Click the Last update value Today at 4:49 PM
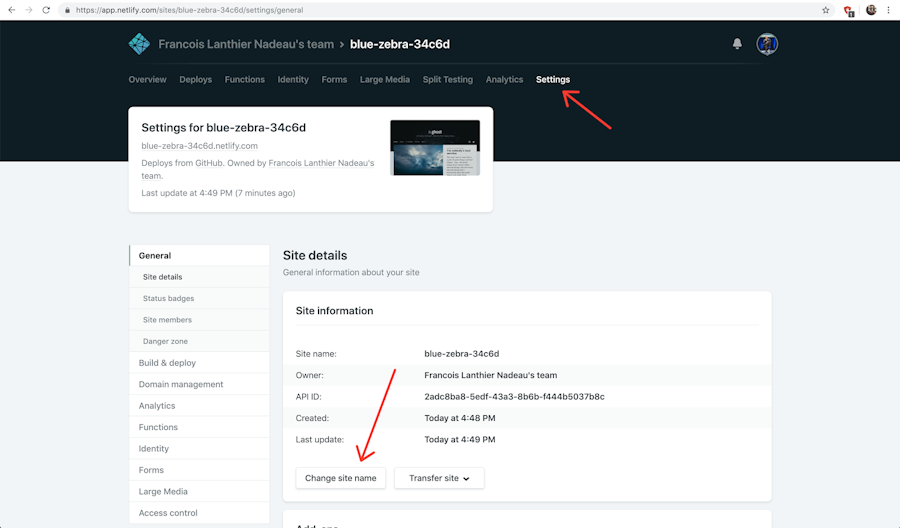 (x=460, y=440)
